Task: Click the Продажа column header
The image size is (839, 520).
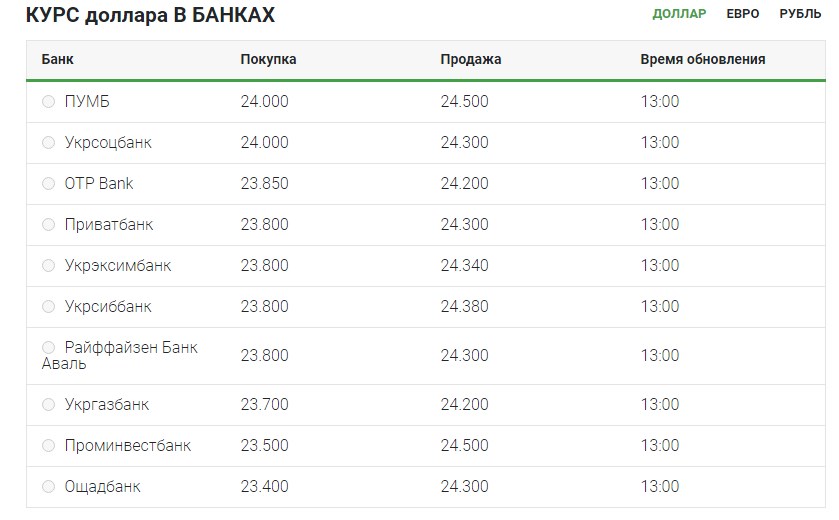Action: 470,59
